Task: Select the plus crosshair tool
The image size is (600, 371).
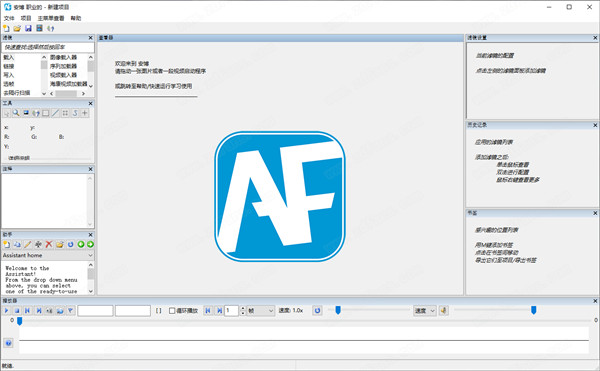Action: [85, 113]
